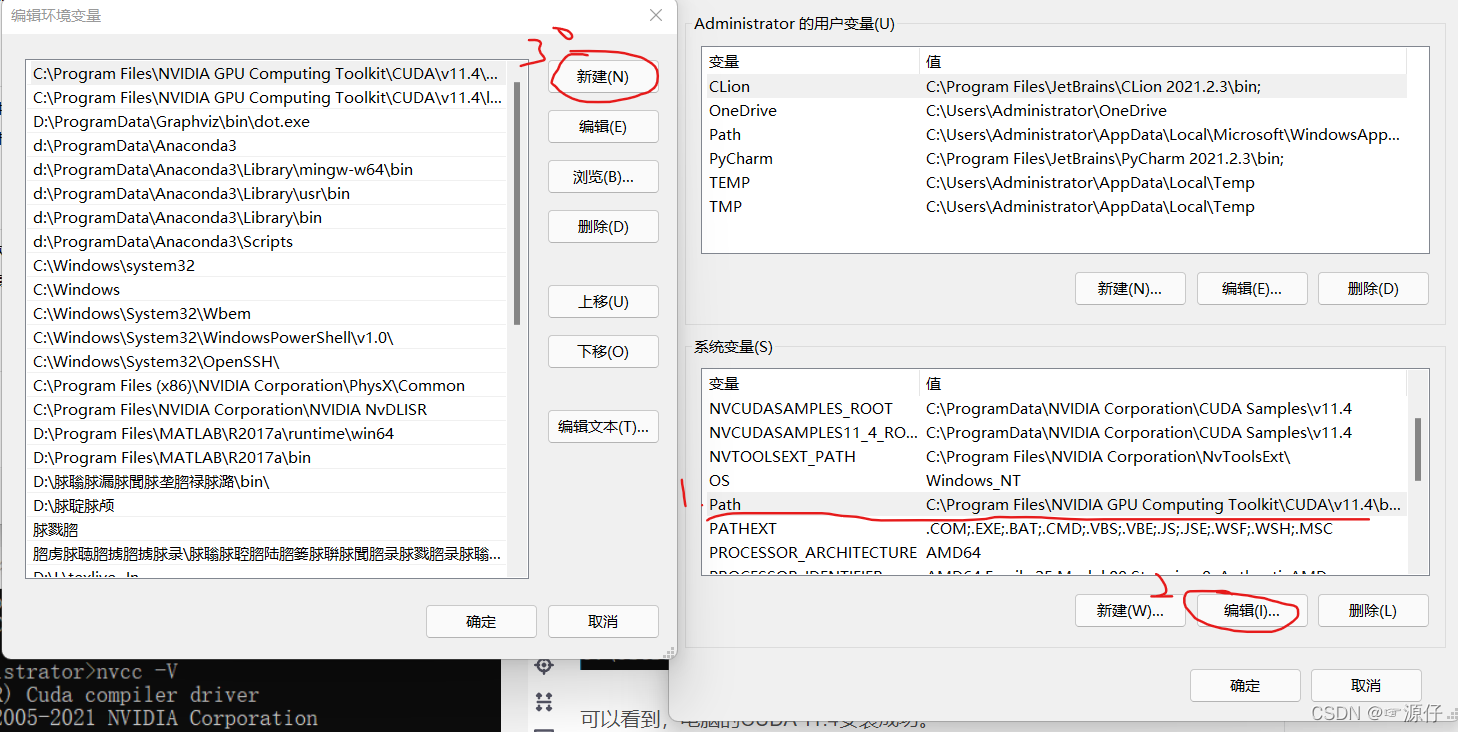The width and height of the screenshot is (1458, 732).
Task: Select d:\ProgramData\Anaconda3\Scripts entry
Action: (268, 242)
